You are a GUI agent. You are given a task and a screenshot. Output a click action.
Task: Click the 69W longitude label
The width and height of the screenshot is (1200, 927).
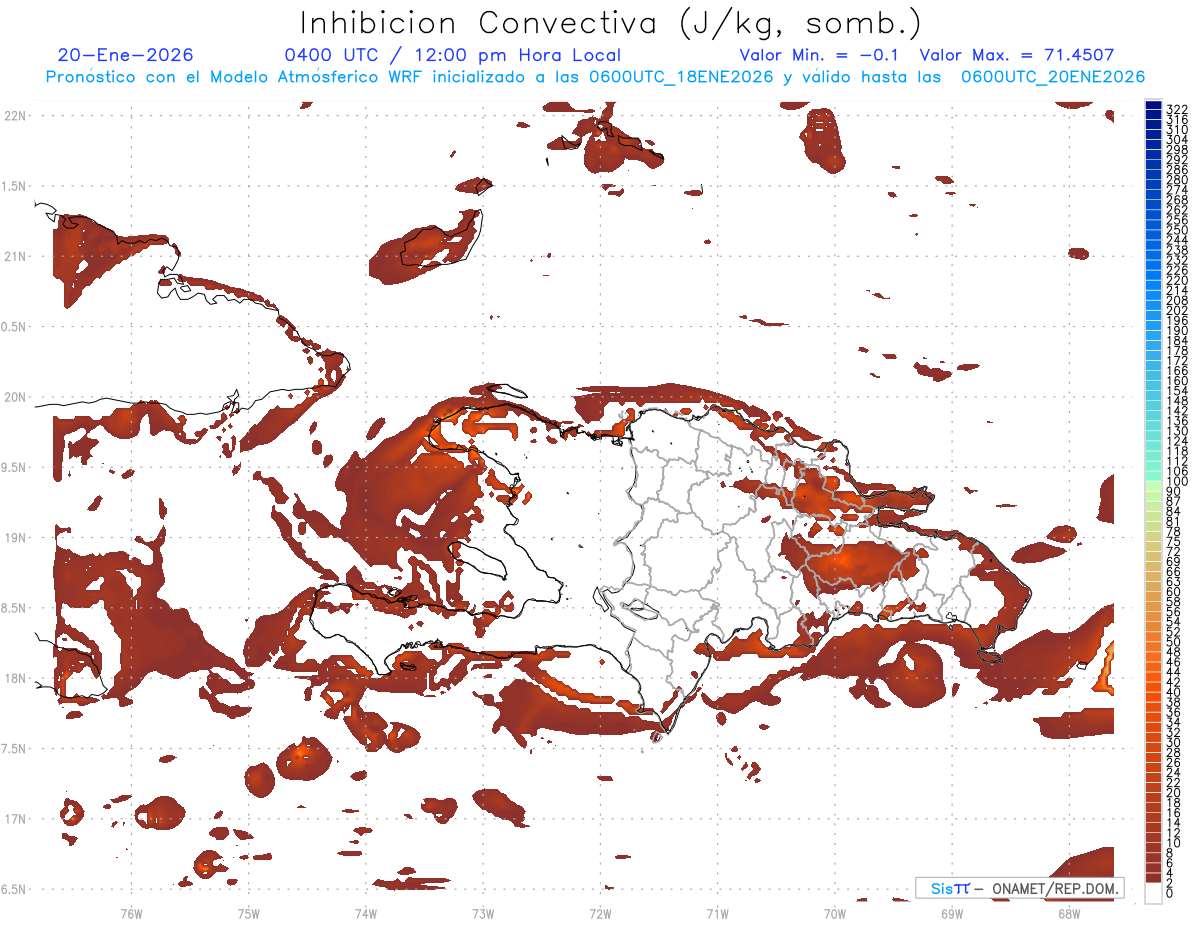pyautogui.click(x=952, y=913)
